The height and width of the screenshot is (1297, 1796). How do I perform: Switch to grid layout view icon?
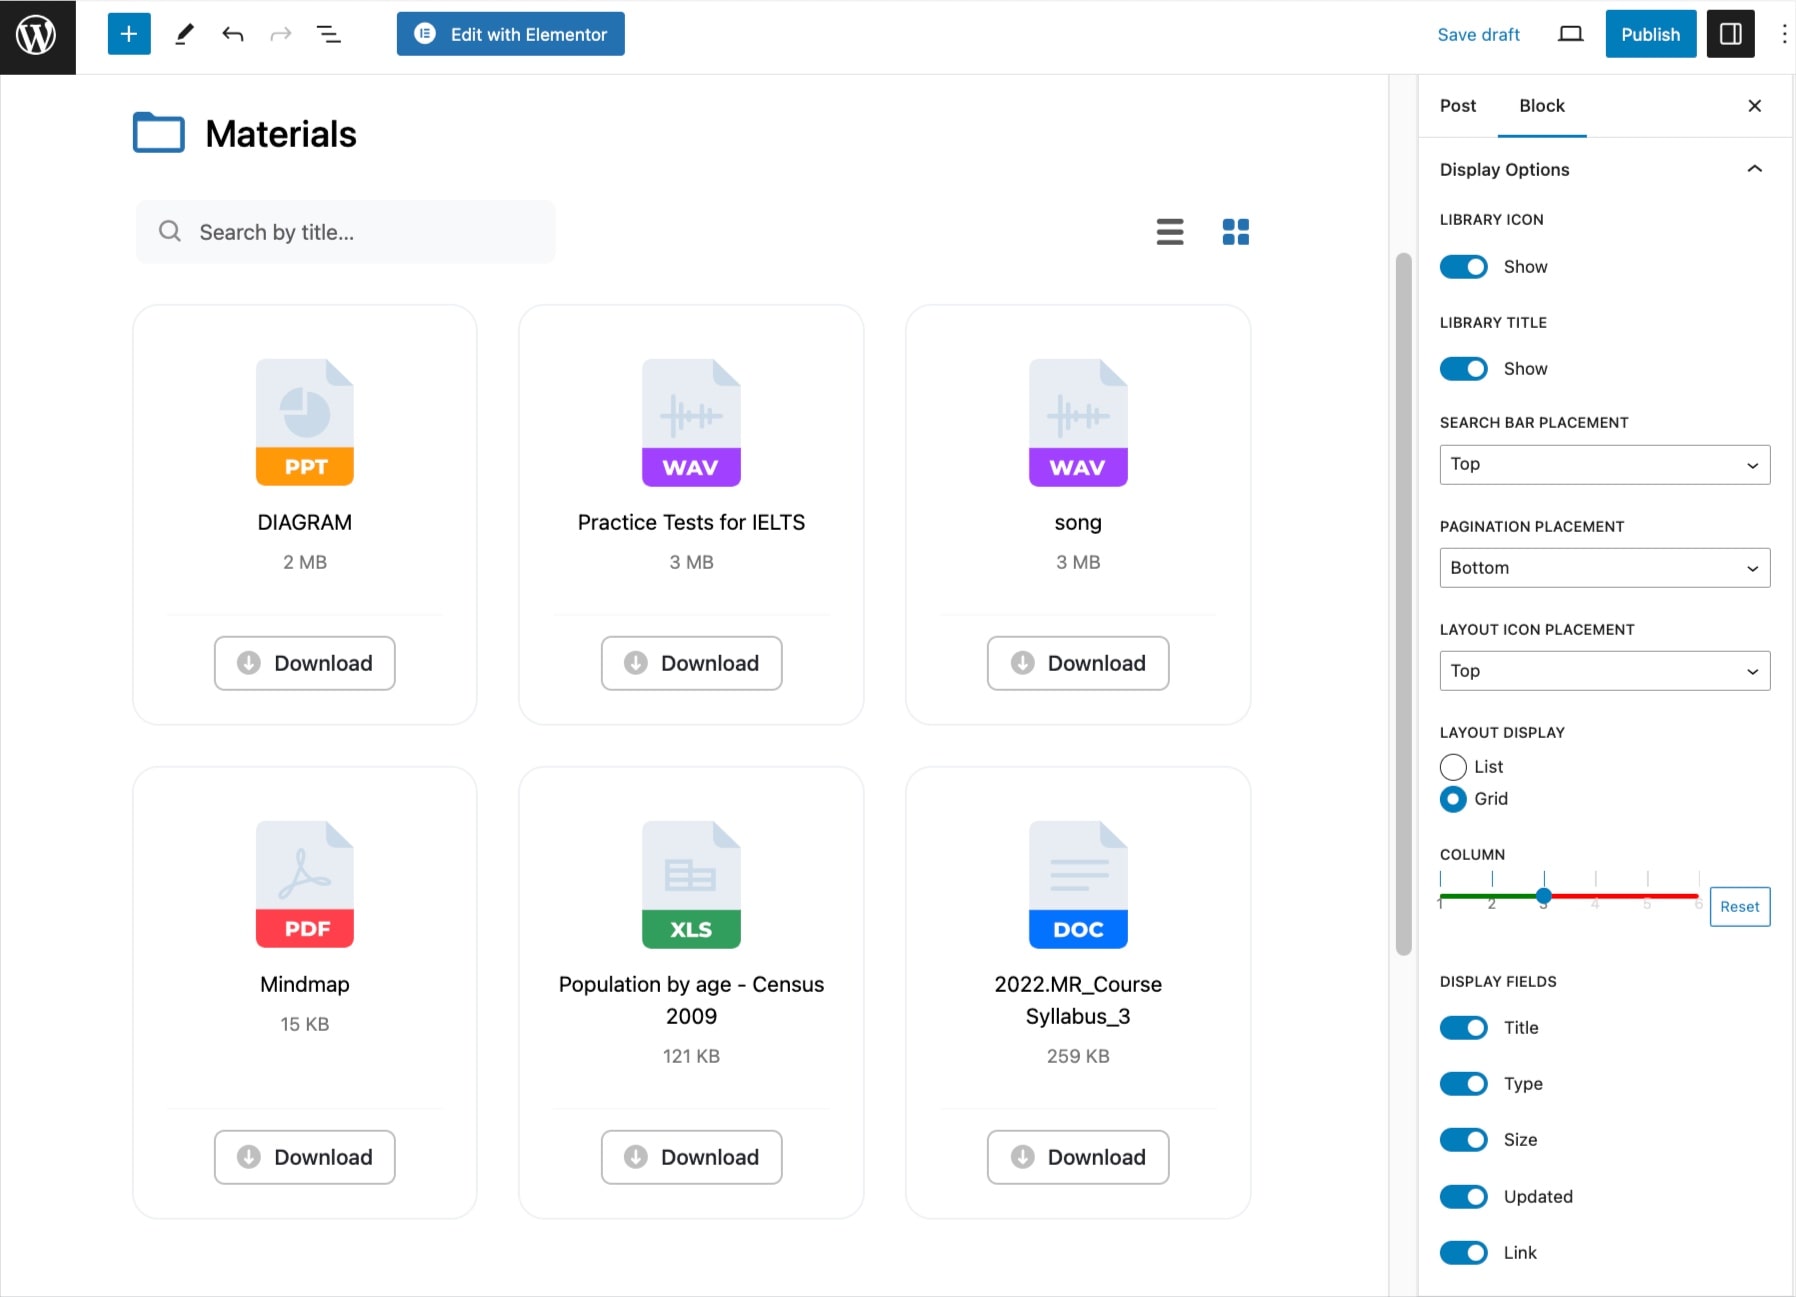click(x=1236, y=232)
